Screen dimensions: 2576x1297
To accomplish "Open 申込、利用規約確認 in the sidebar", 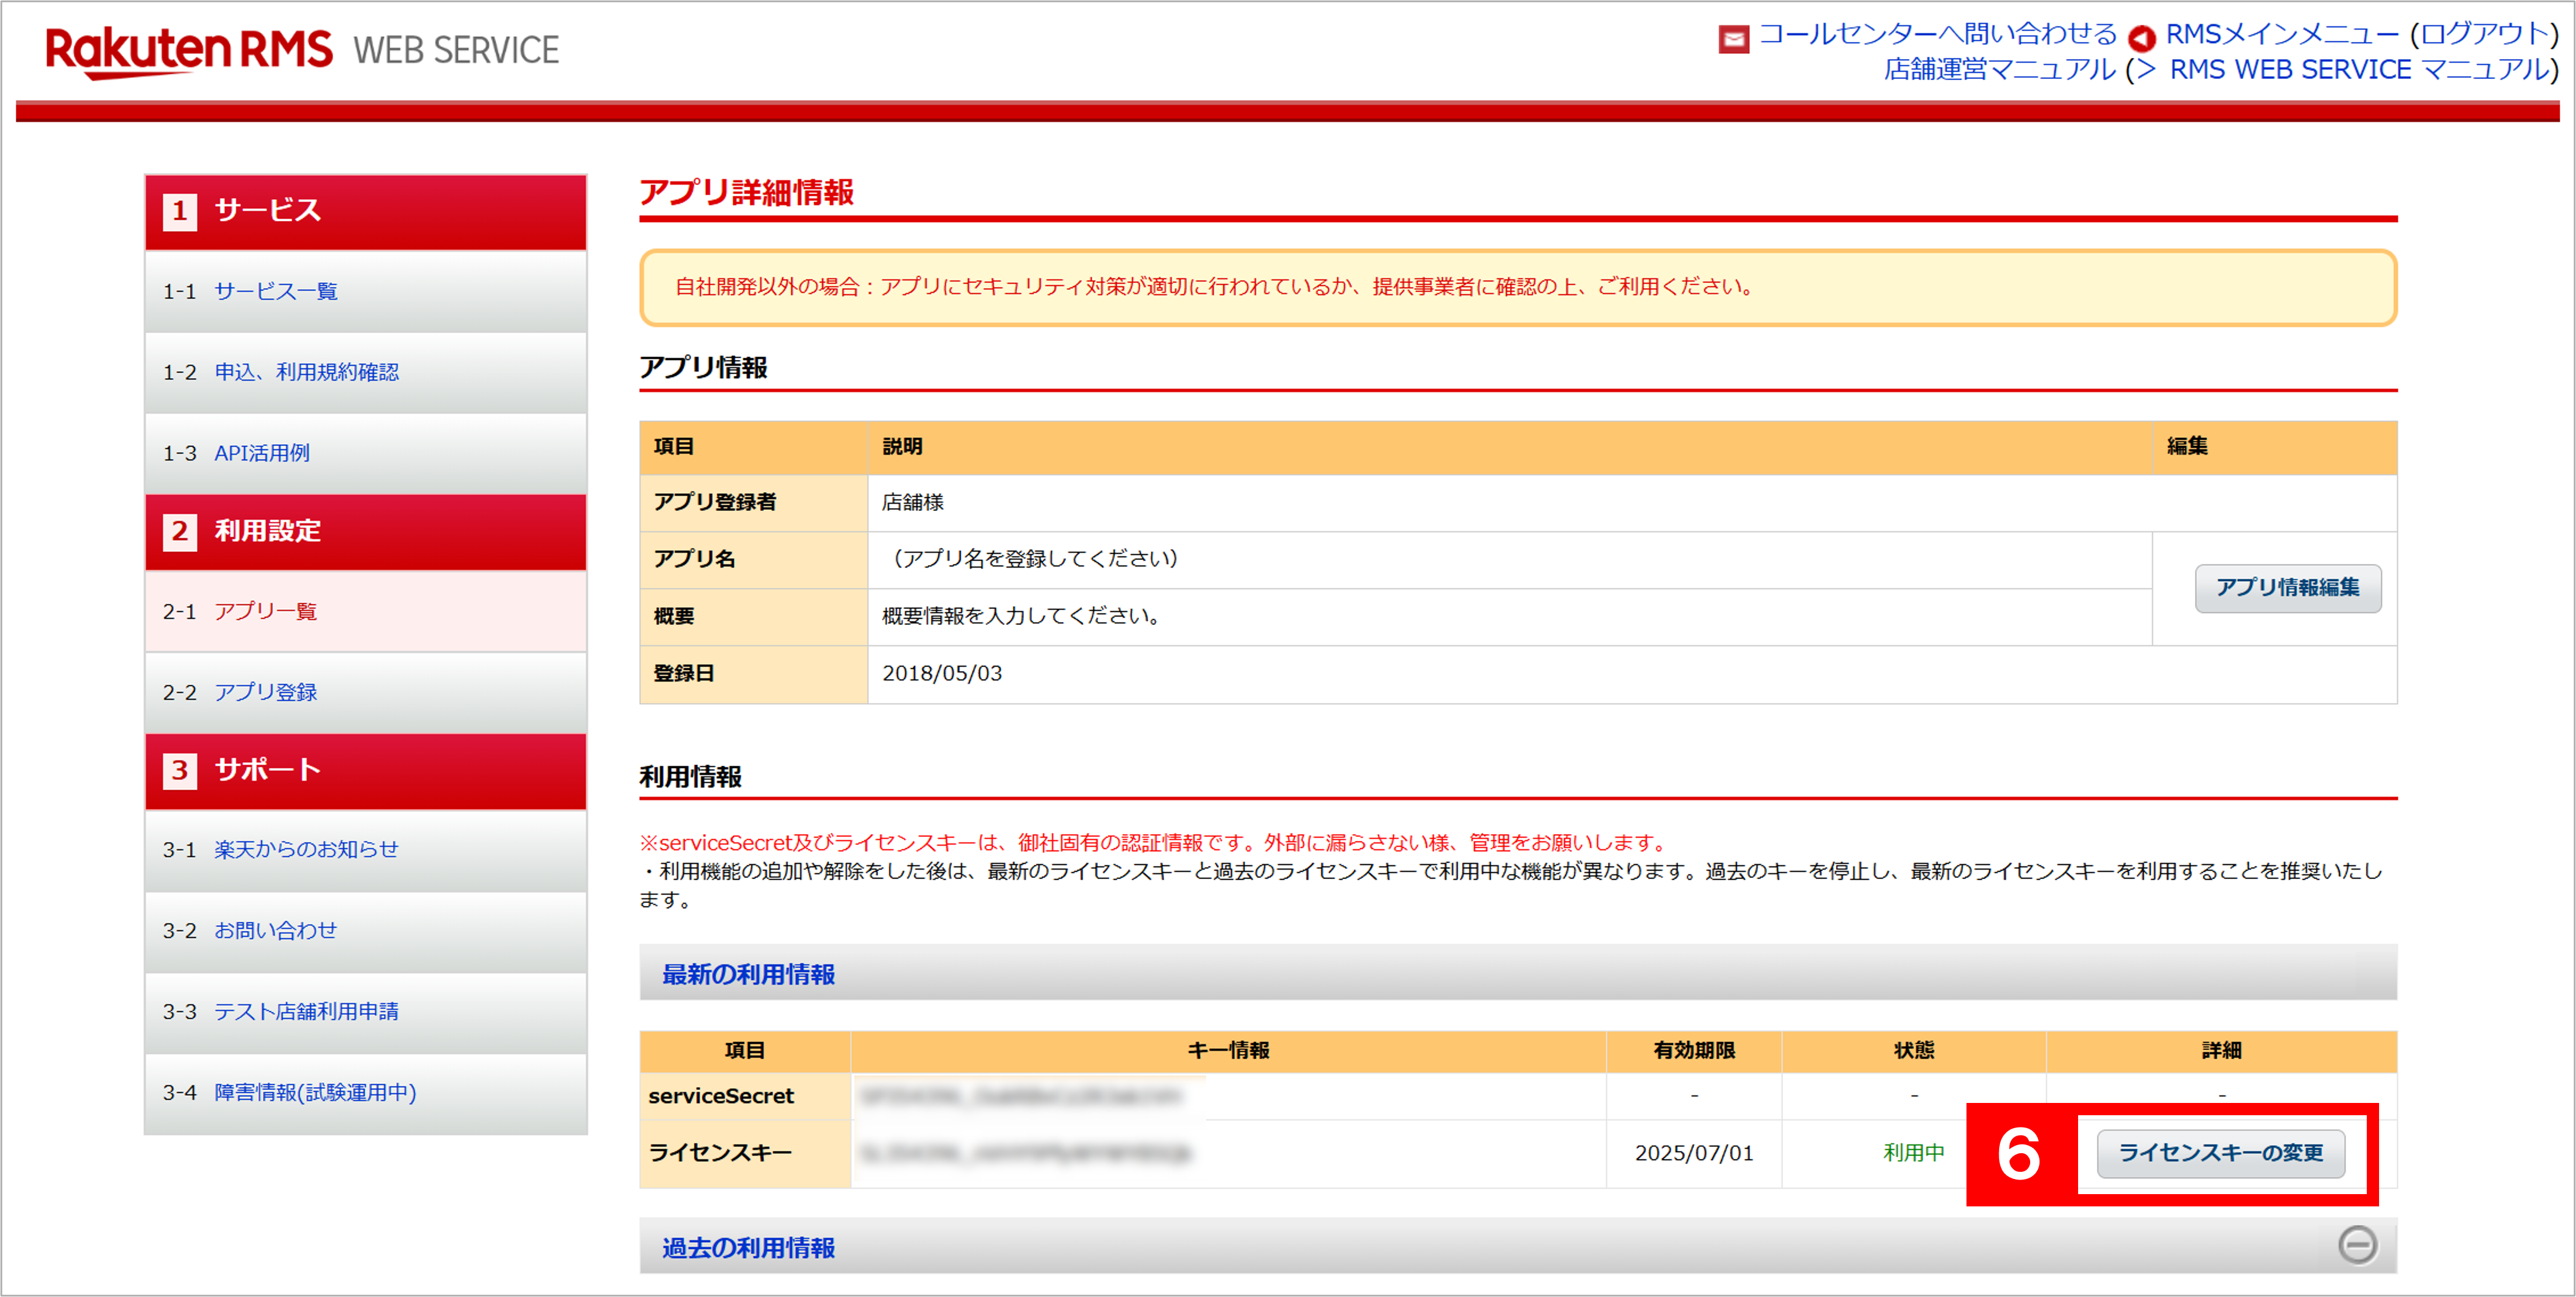I will coord(306,372).
